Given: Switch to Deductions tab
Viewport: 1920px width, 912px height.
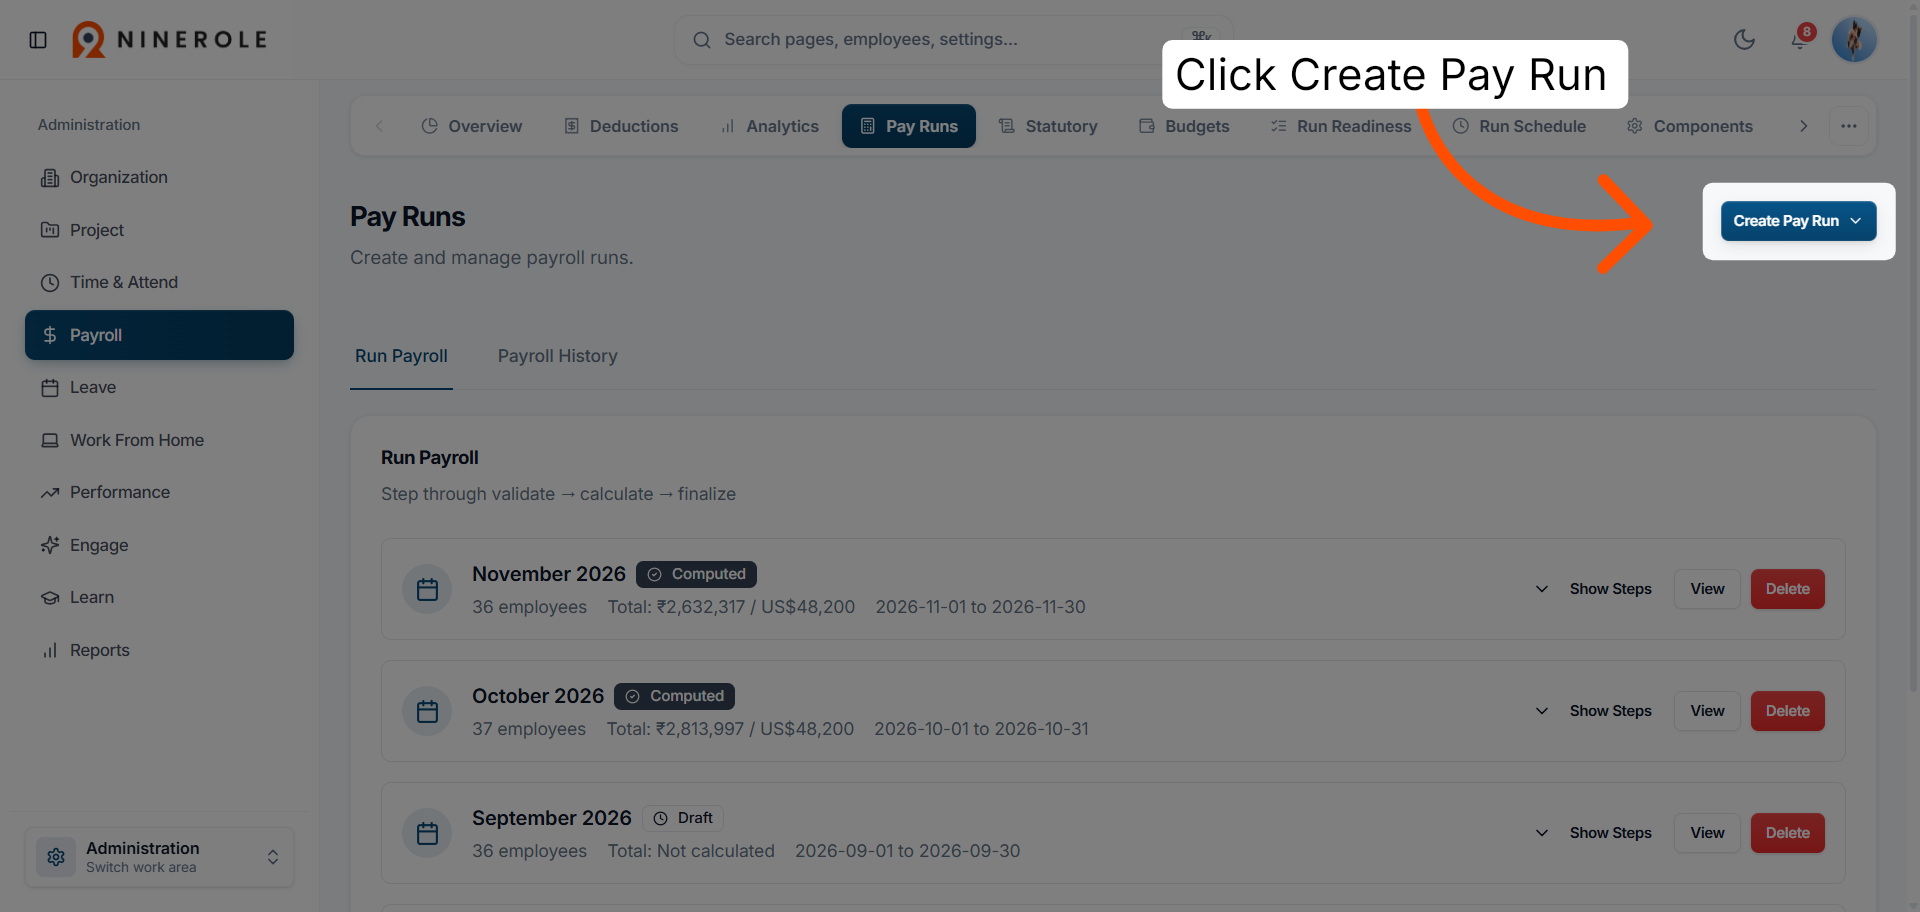Looking at the screenshot, I should 621,126.
